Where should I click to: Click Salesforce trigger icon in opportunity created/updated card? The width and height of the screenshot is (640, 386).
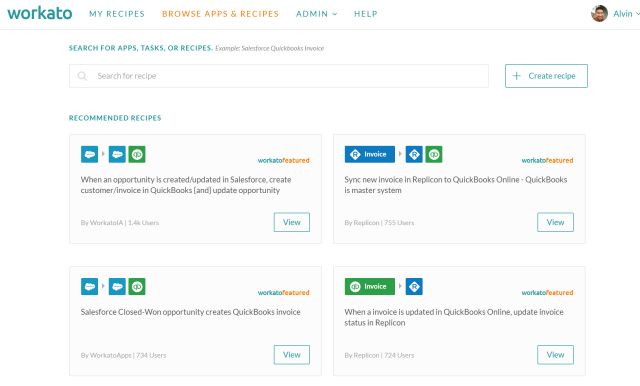[89, 154]
